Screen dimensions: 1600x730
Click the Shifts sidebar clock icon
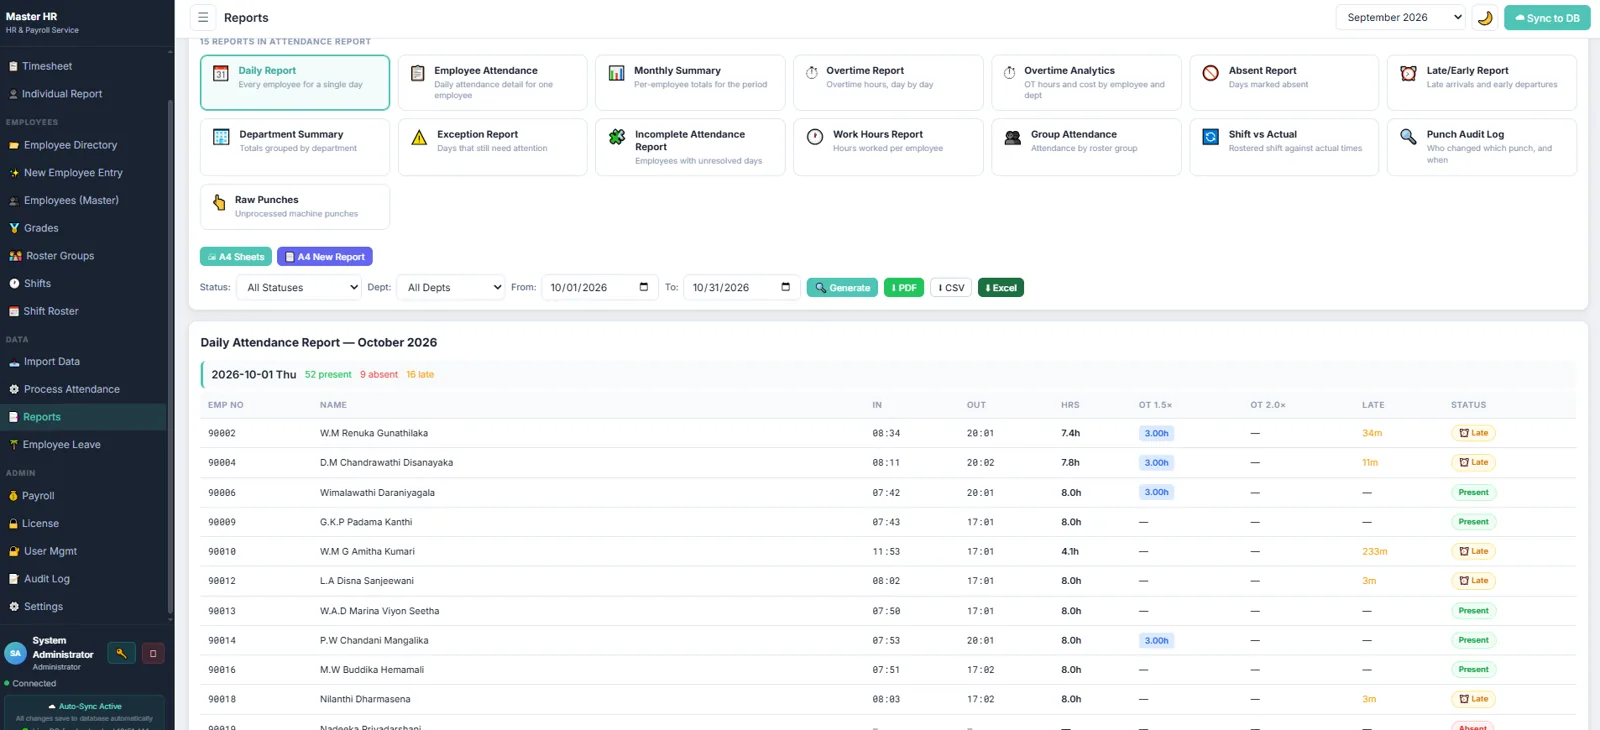point(14,284)
